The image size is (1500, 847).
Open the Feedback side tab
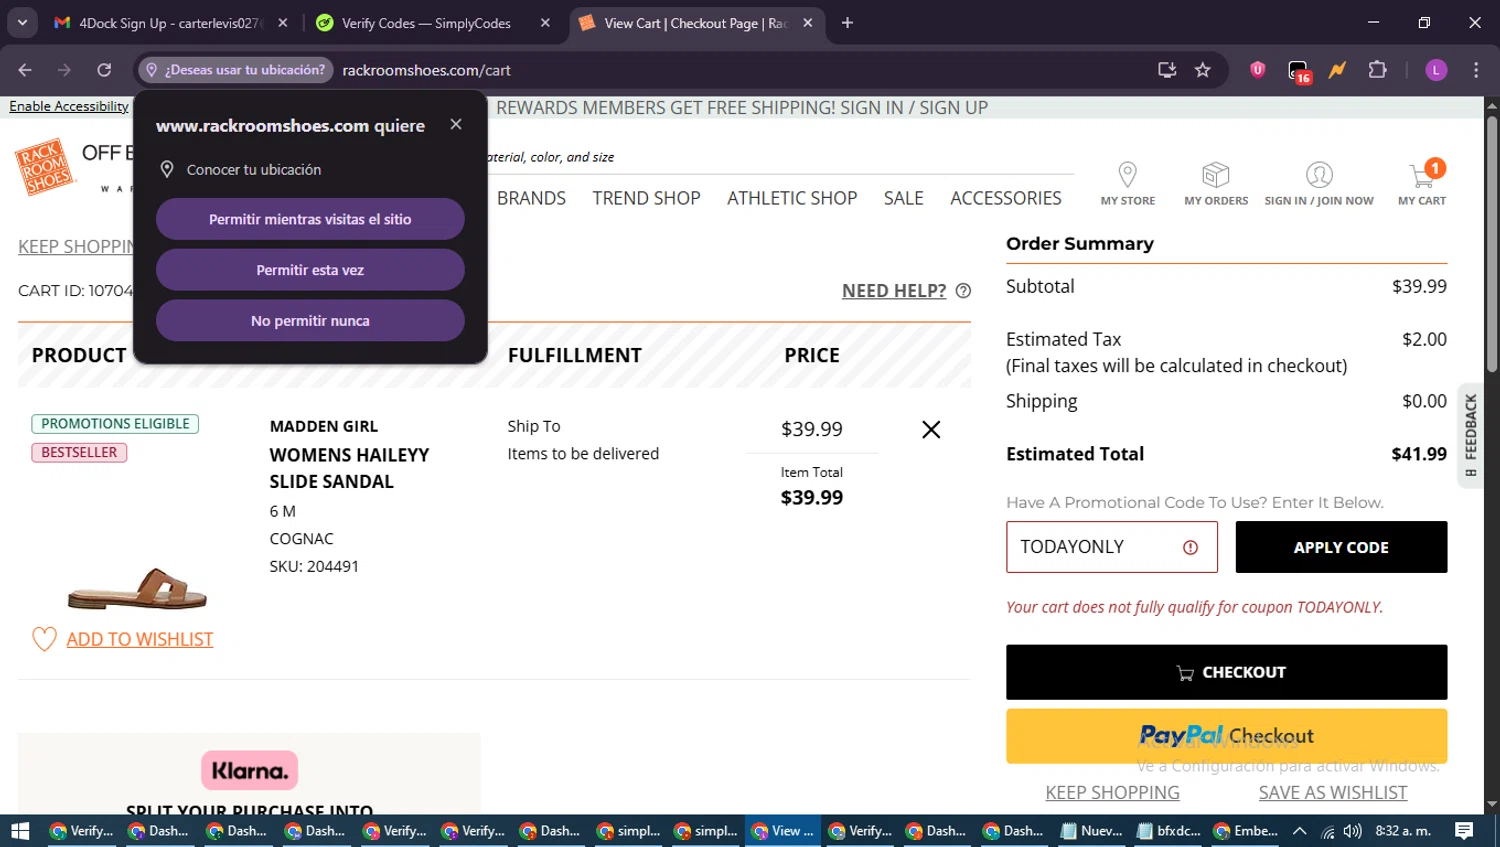(x=1470, y=435)
